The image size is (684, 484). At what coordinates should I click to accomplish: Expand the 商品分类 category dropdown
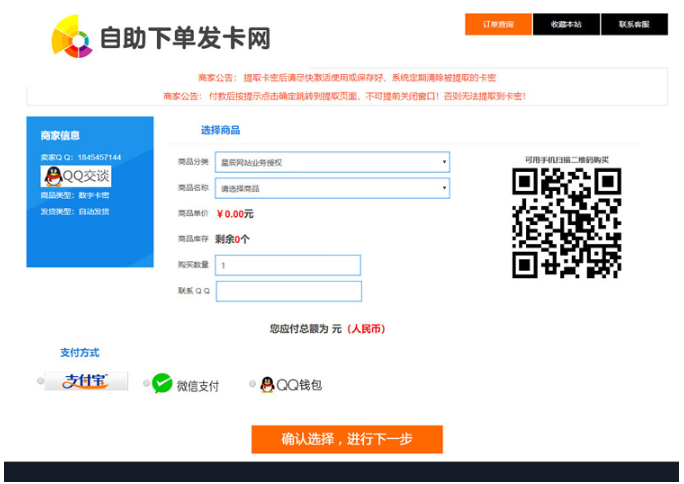tap(332, 162)
